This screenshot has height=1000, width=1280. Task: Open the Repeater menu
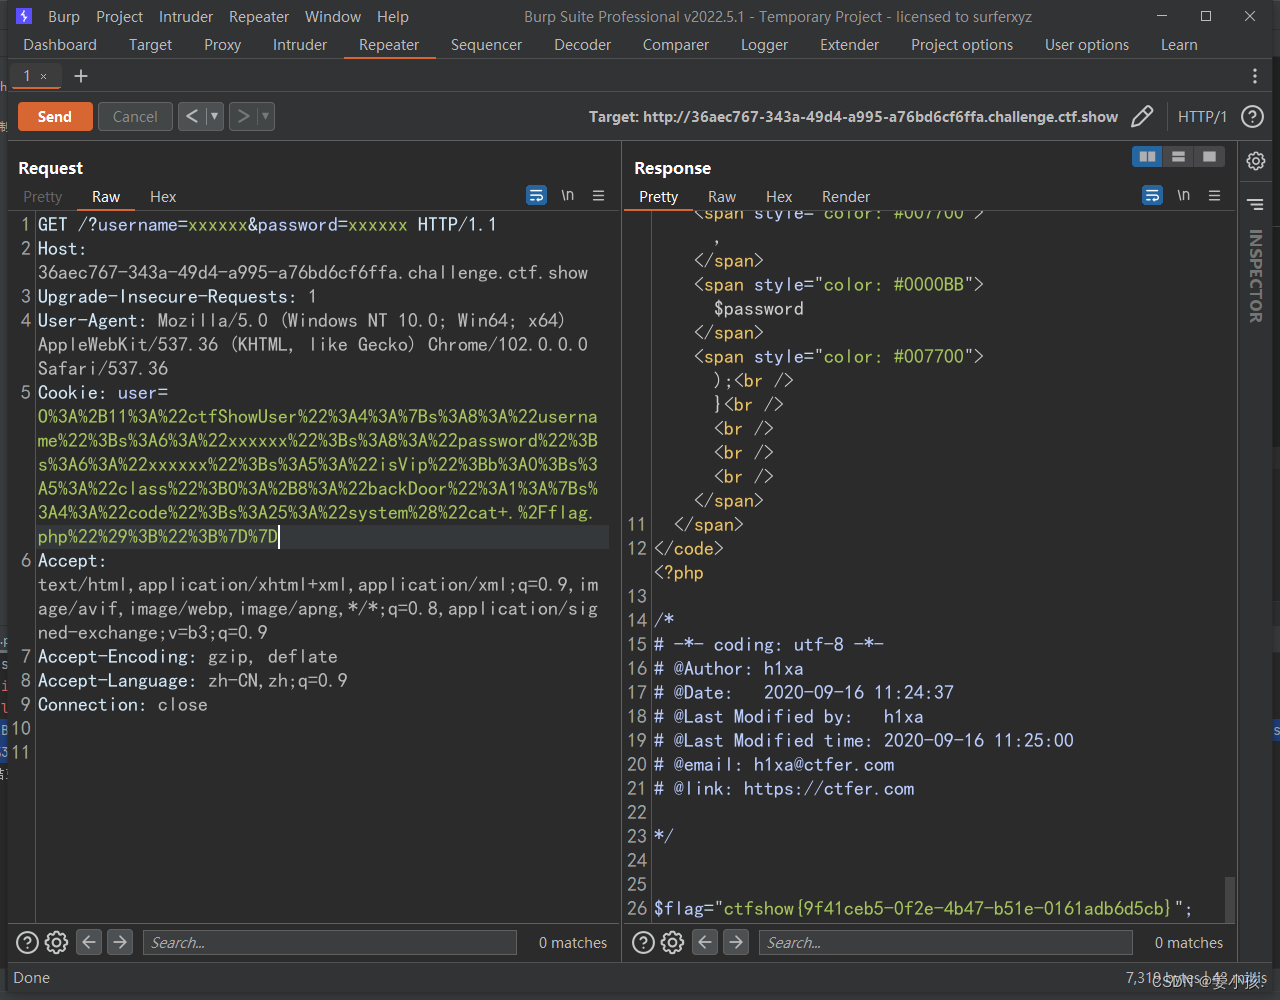coord(259,17)
